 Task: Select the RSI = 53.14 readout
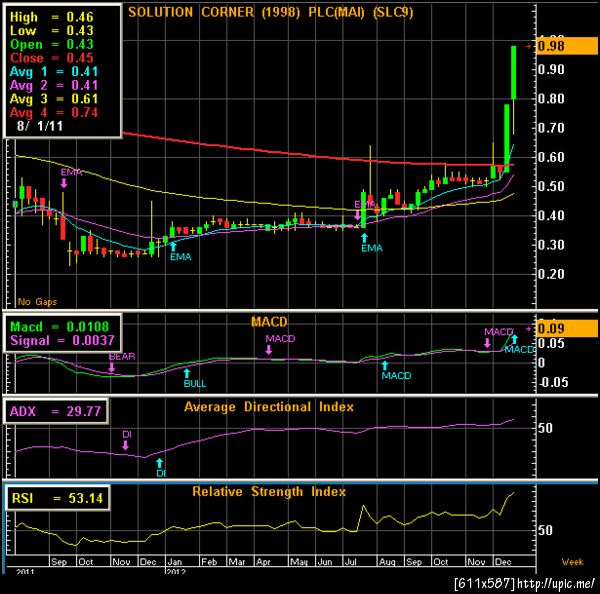coord(57,498)
